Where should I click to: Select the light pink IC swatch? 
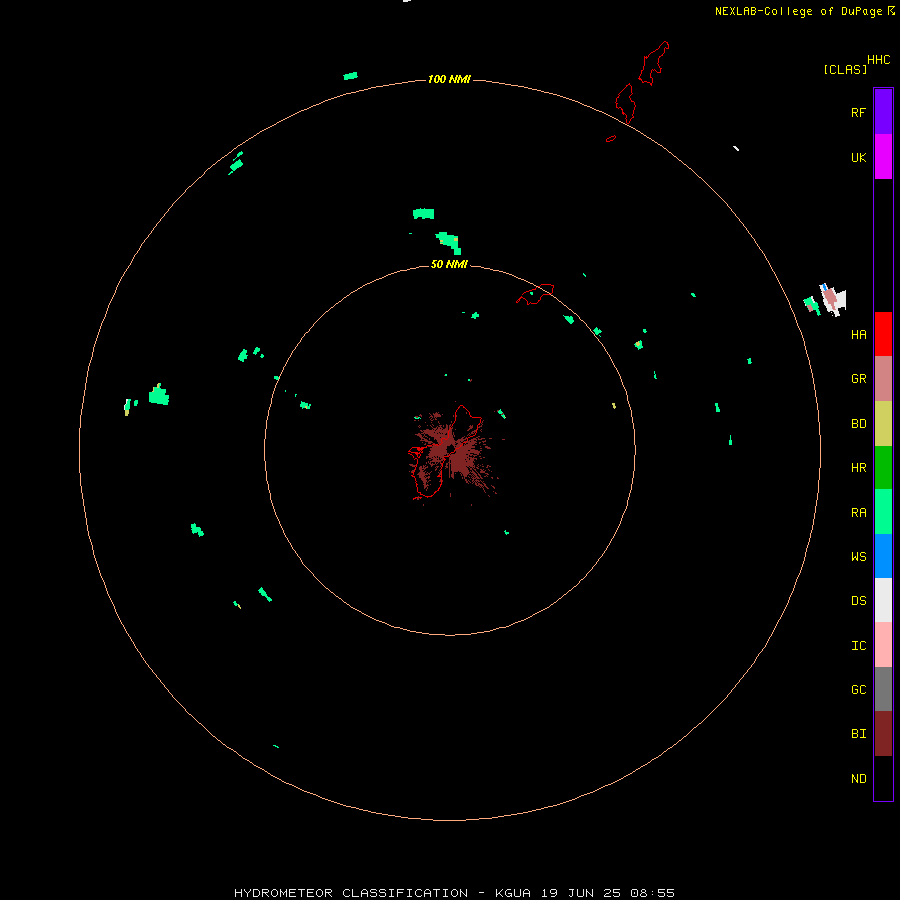pos(883,645)
